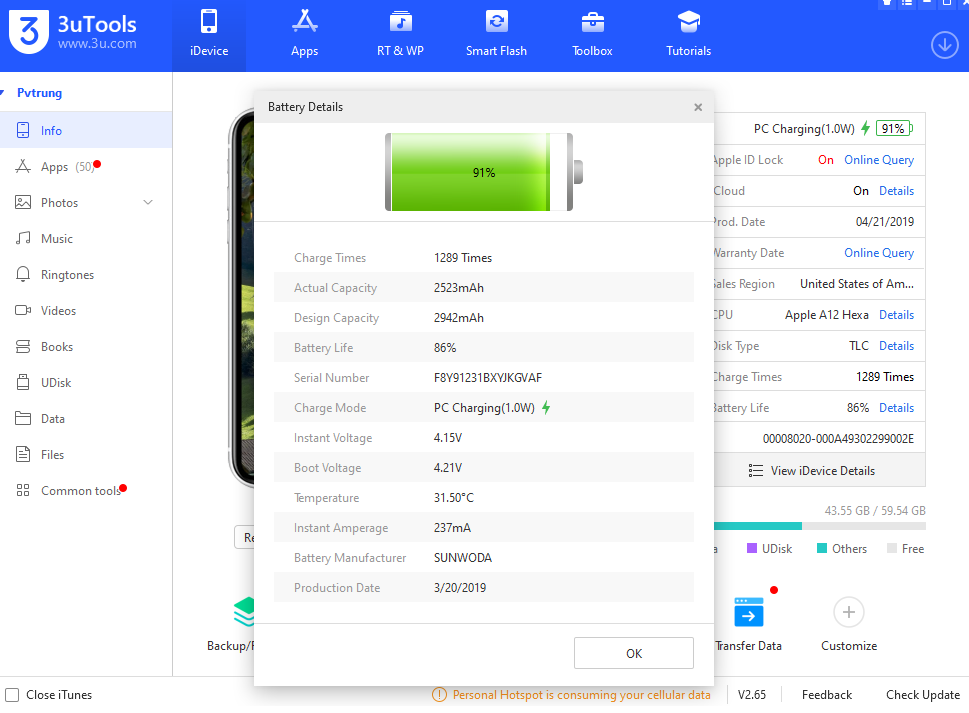Click the storage usage bar
The width and height of the screenshot is (969, 713).
pyautogui.click(x=819, y=526)
